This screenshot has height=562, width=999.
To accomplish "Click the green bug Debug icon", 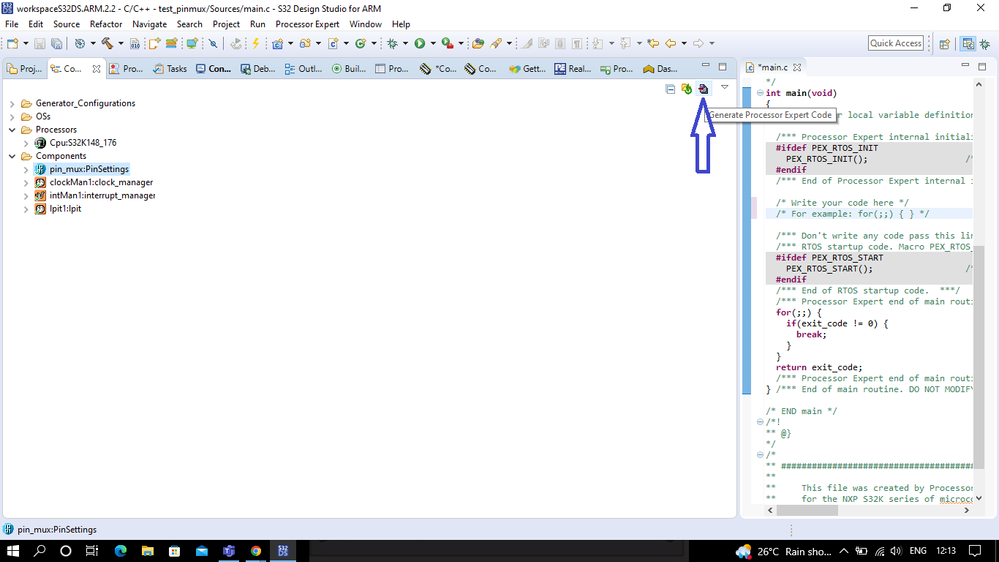I will (x=392, y=43).
